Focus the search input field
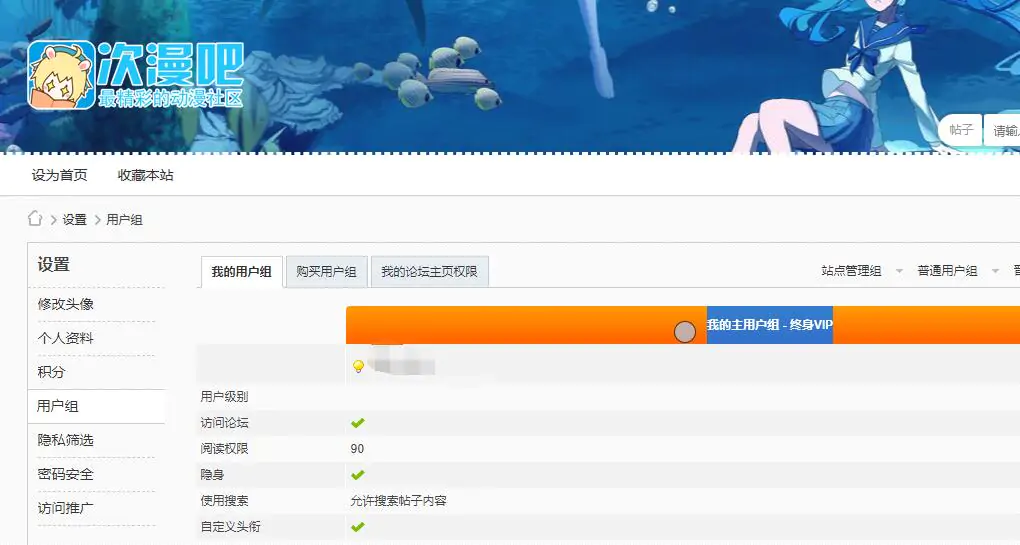The width and height of the screenshot is (1020, 545). coord(1002,131)
